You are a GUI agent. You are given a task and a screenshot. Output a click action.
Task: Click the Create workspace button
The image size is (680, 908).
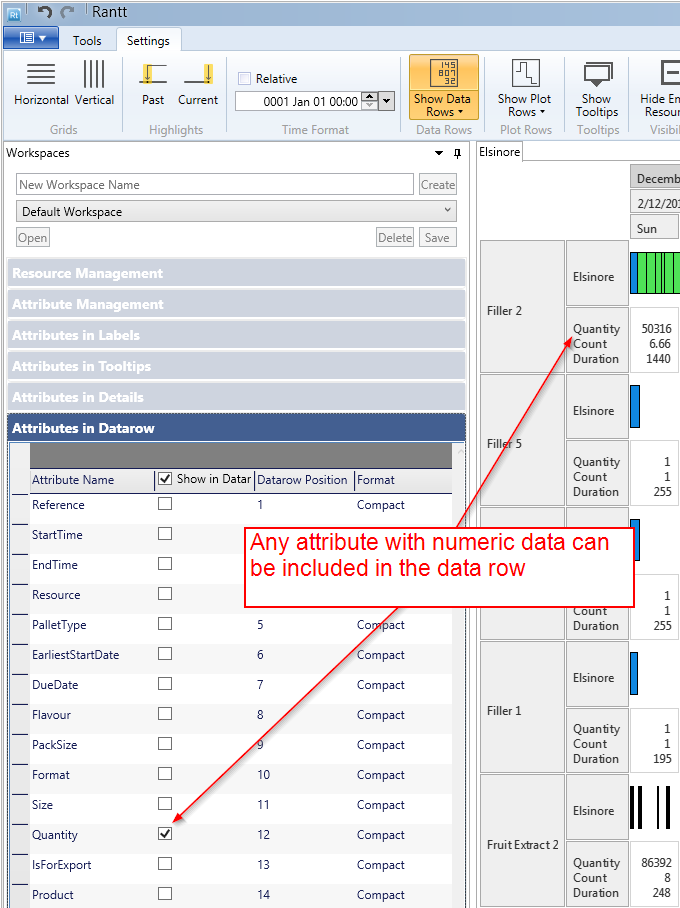[x=437, y=185]
